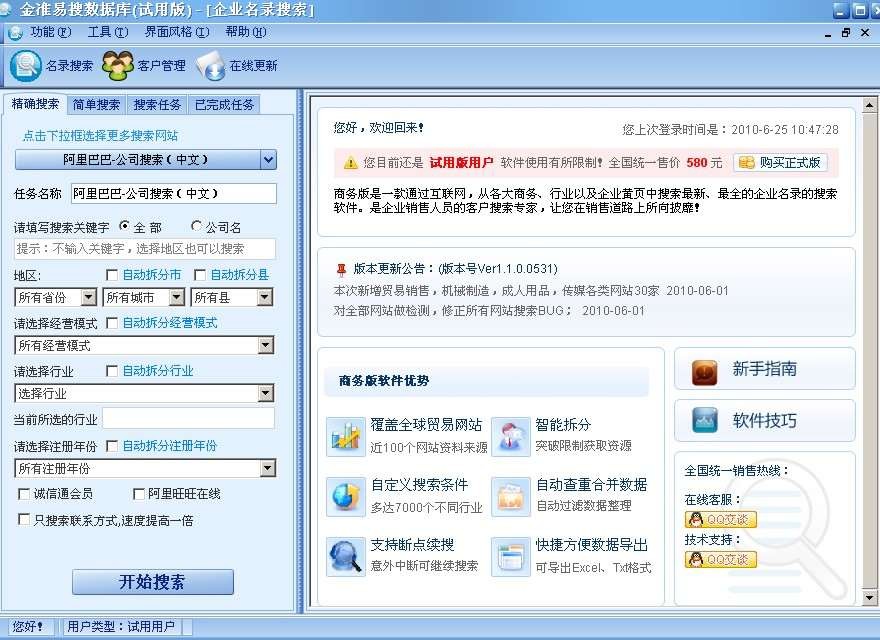
Task: Open 帮助(H) menu
Action: click(246, 32)
